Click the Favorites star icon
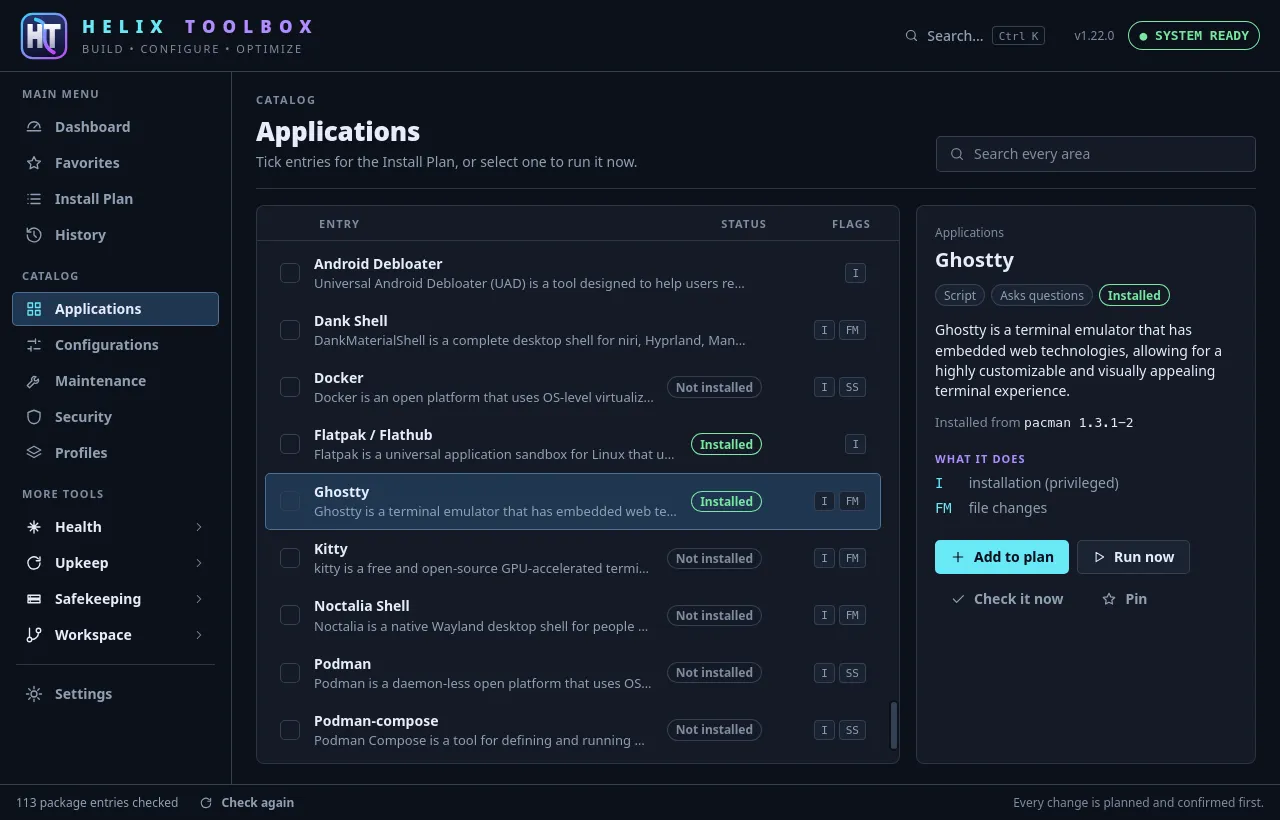The image size is (1280, 820). (34, 163)
